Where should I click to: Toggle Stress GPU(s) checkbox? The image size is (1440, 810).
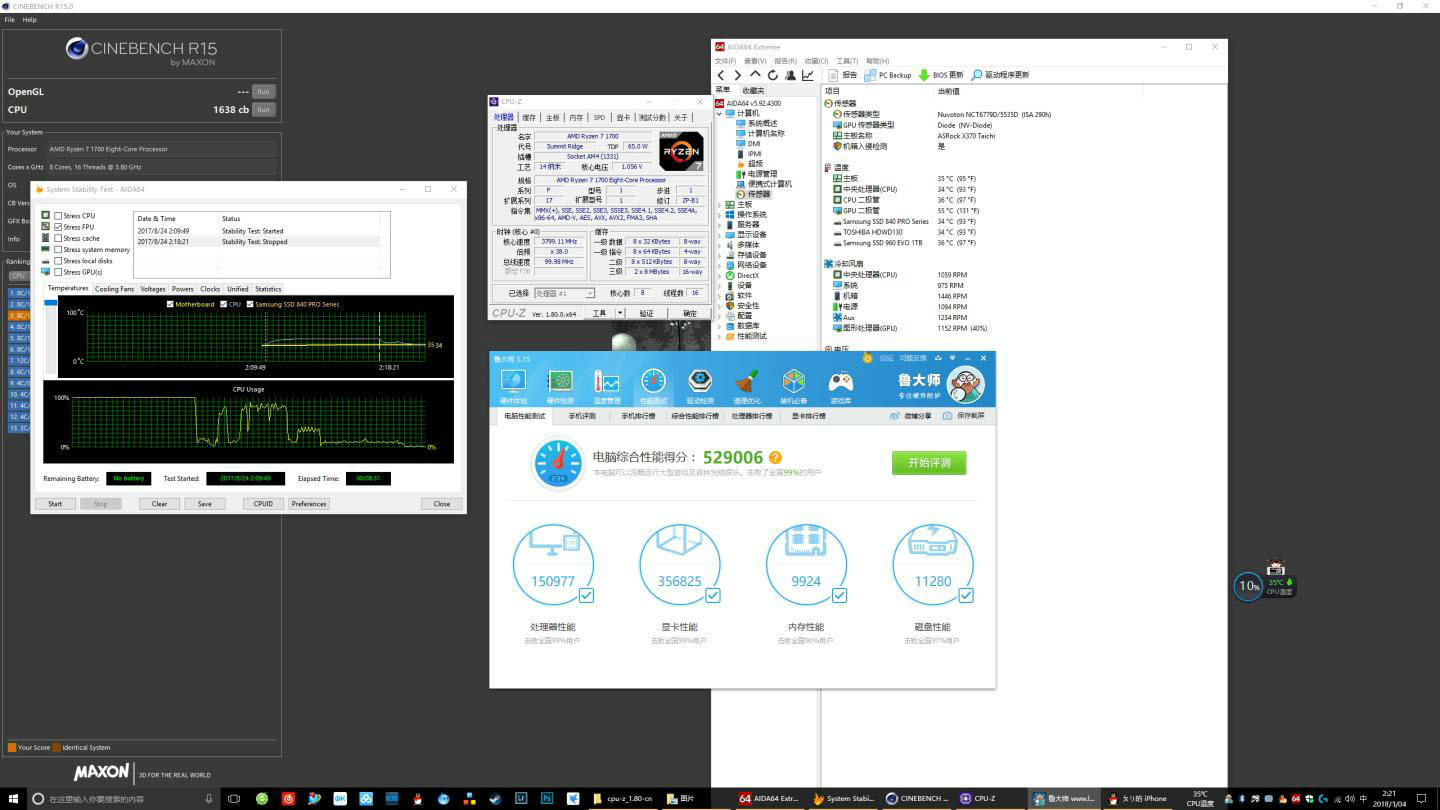click(58, 272)
